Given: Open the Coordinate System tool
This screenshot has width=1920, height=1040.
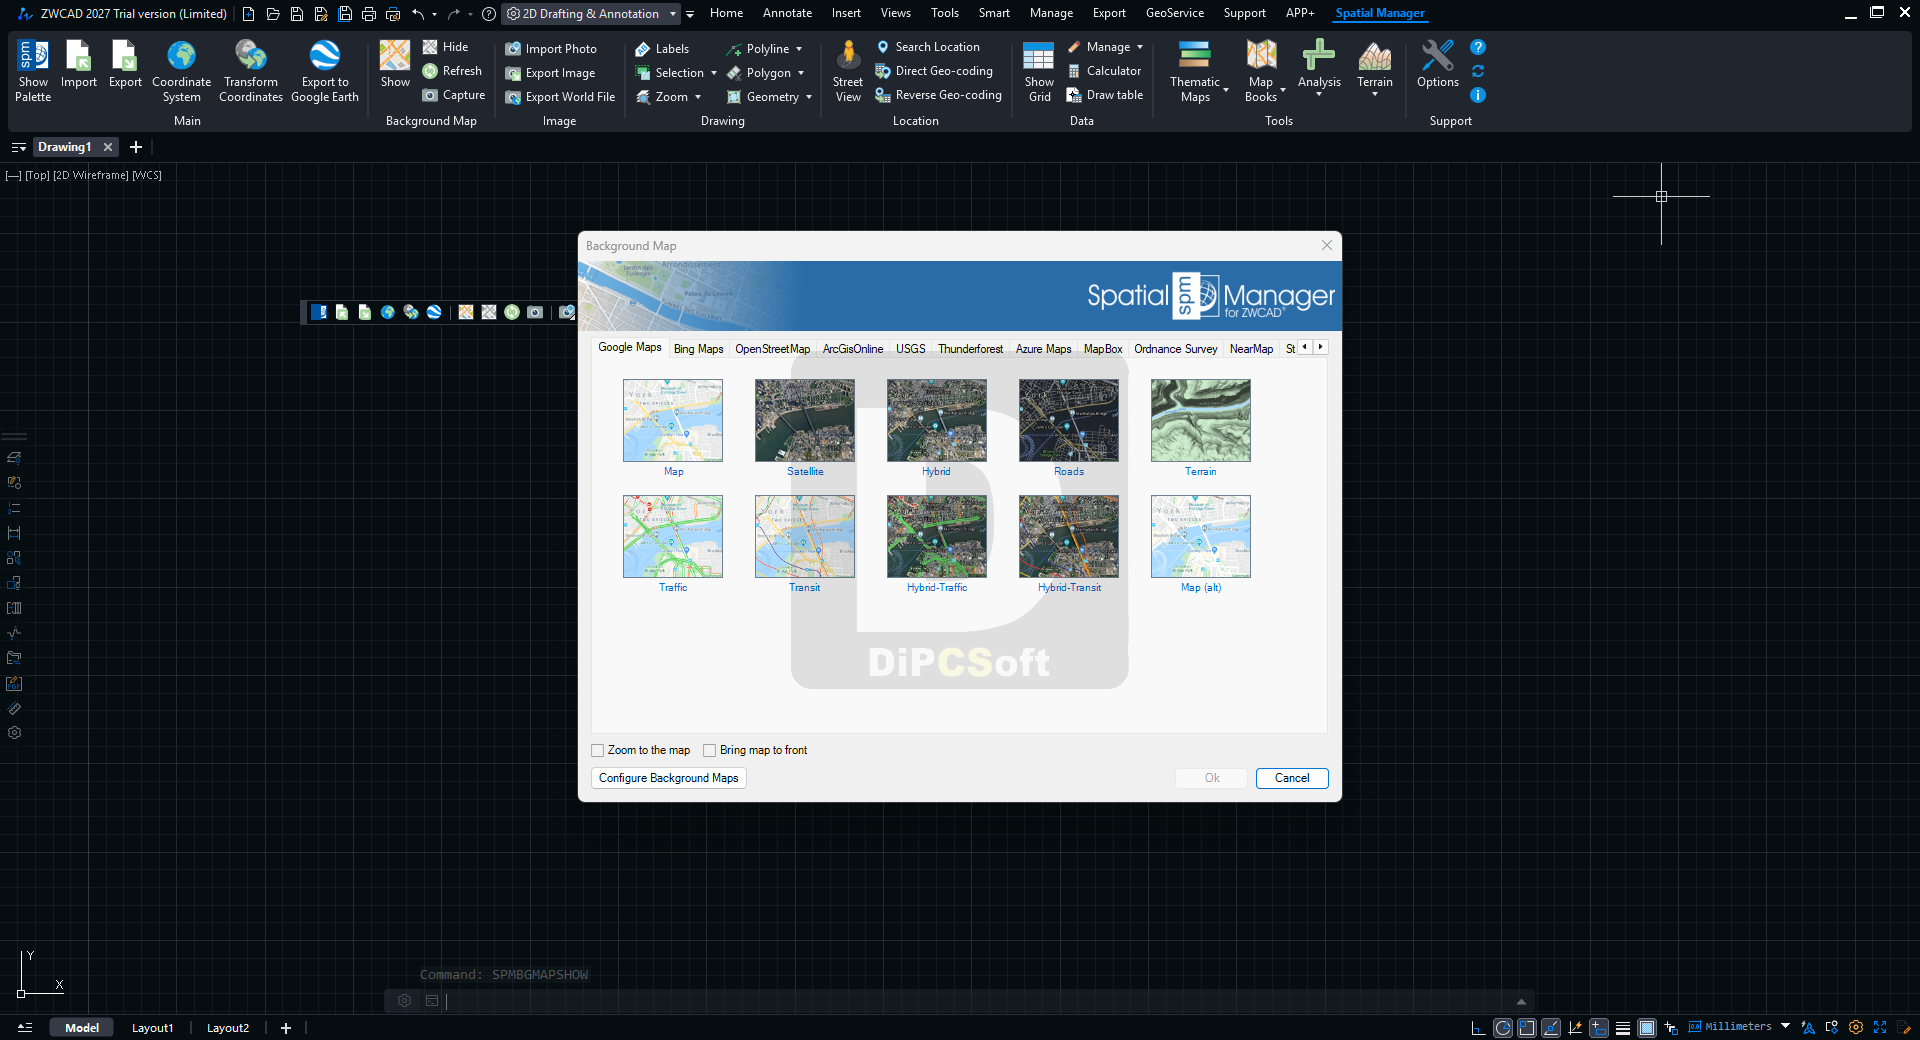Looking at the screenshot, I should [x=181, y=70].
